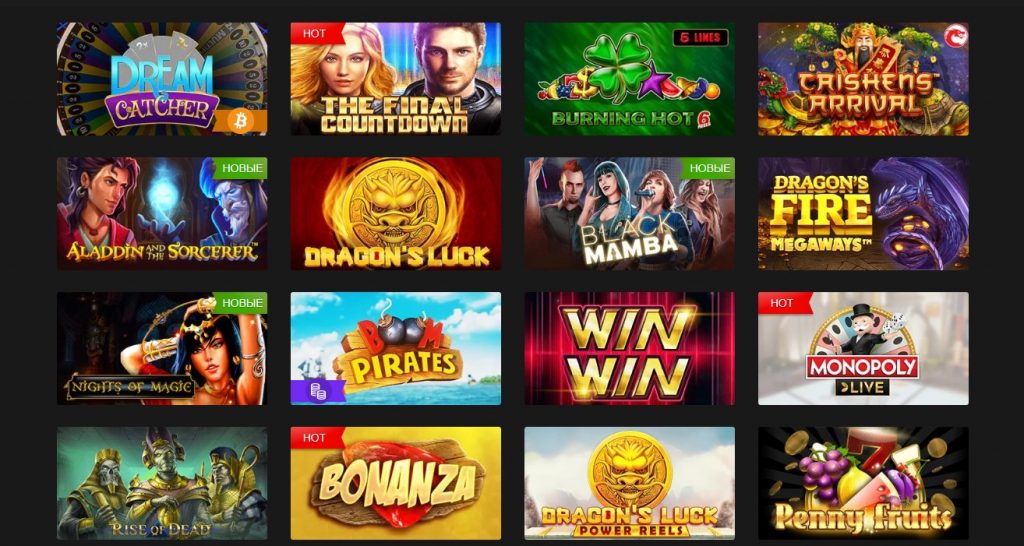The width and height of the screenshot is (1024, 546).
Task: Select the Win Win slot tile
Action: coord(630,348)
